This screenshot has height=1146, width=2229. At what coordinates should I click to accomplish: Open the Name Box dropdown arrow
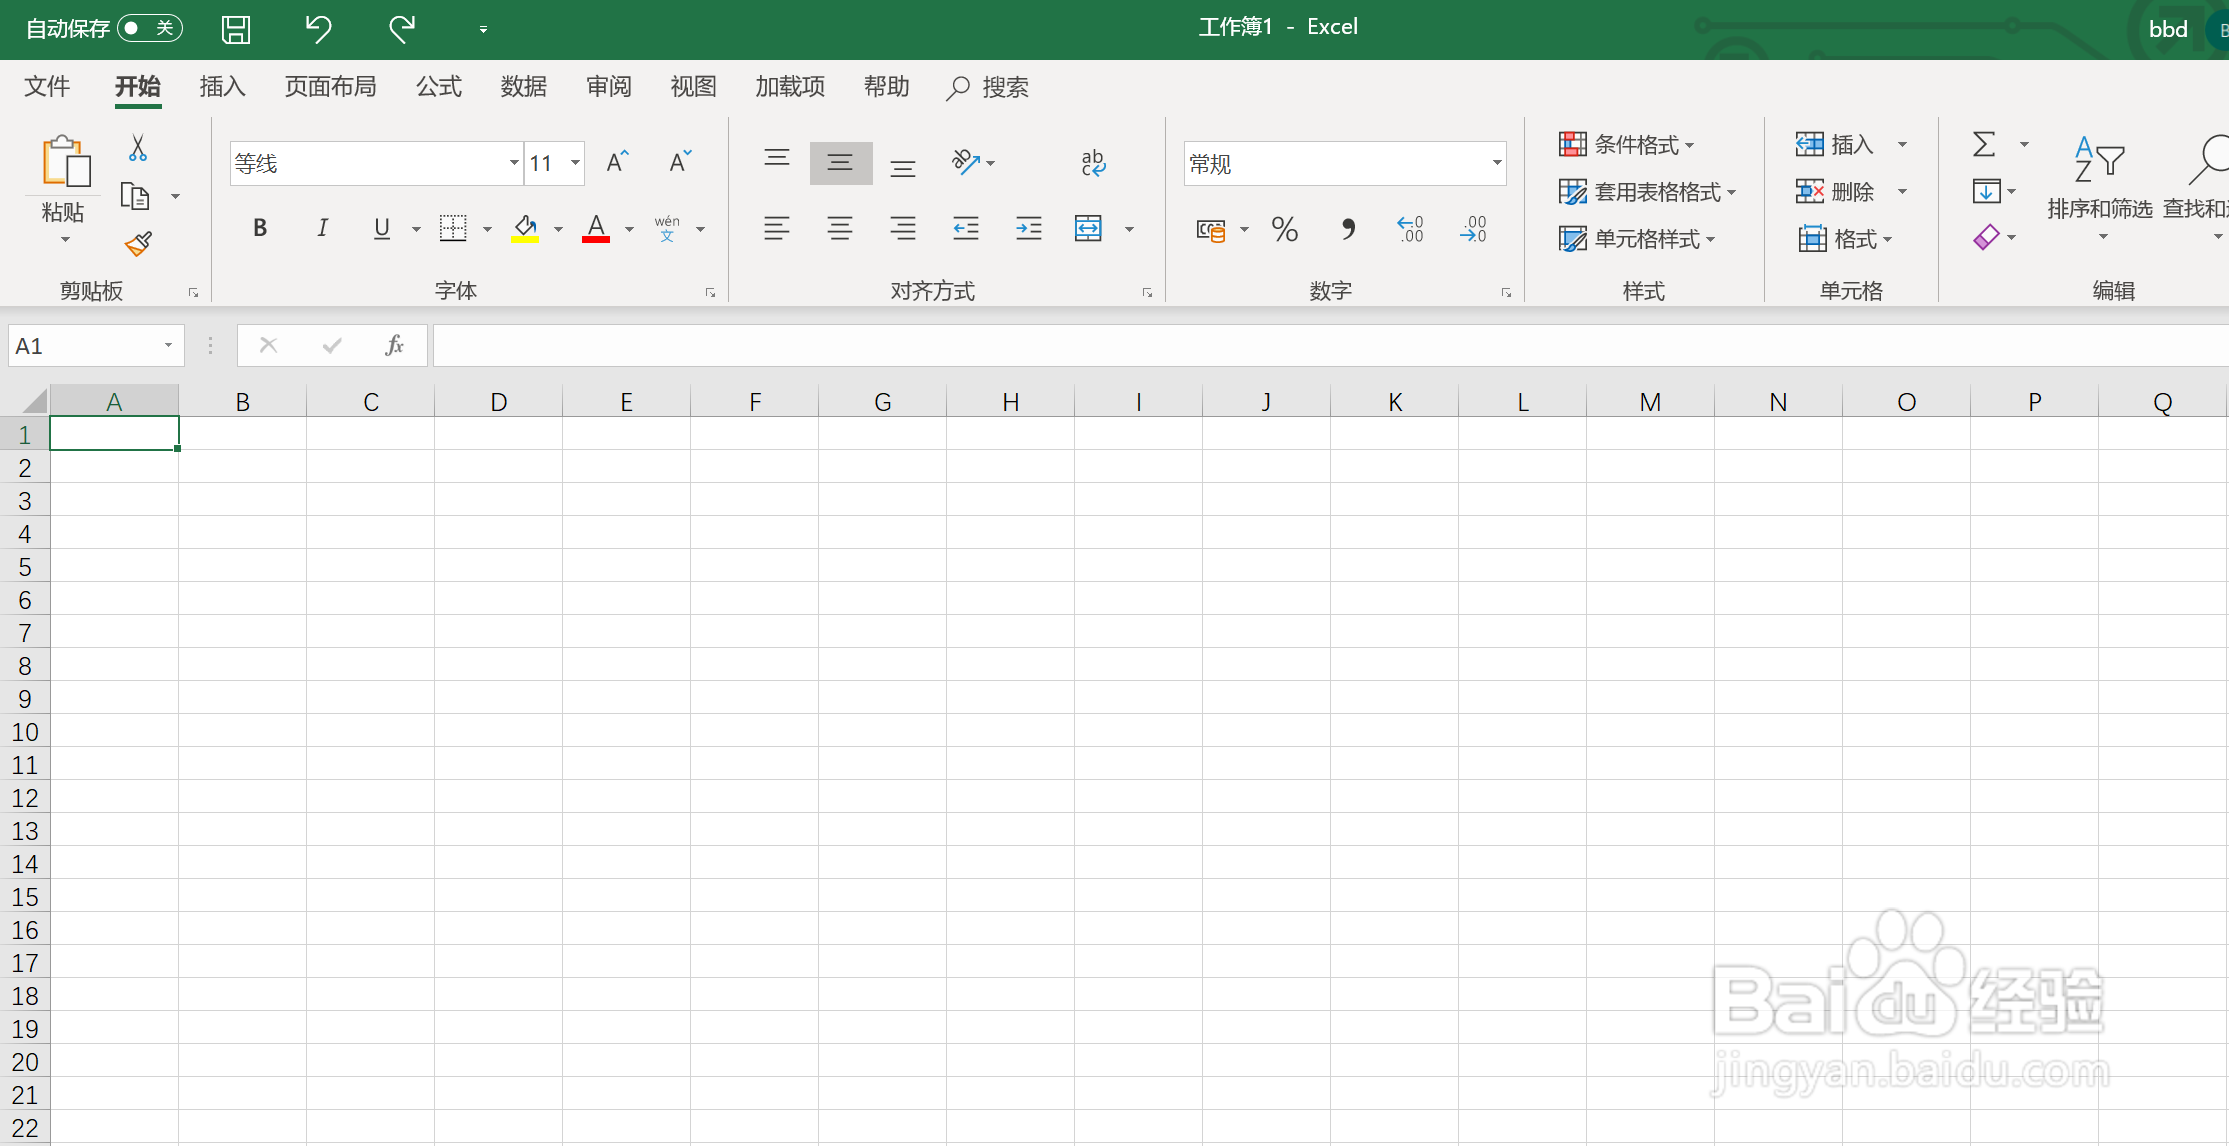(x=168, y=346)
